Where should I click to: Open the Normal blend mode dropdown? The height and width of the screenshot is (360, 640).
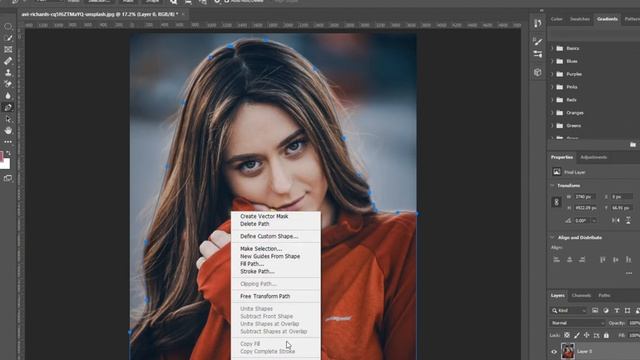(x=577, y=323)
